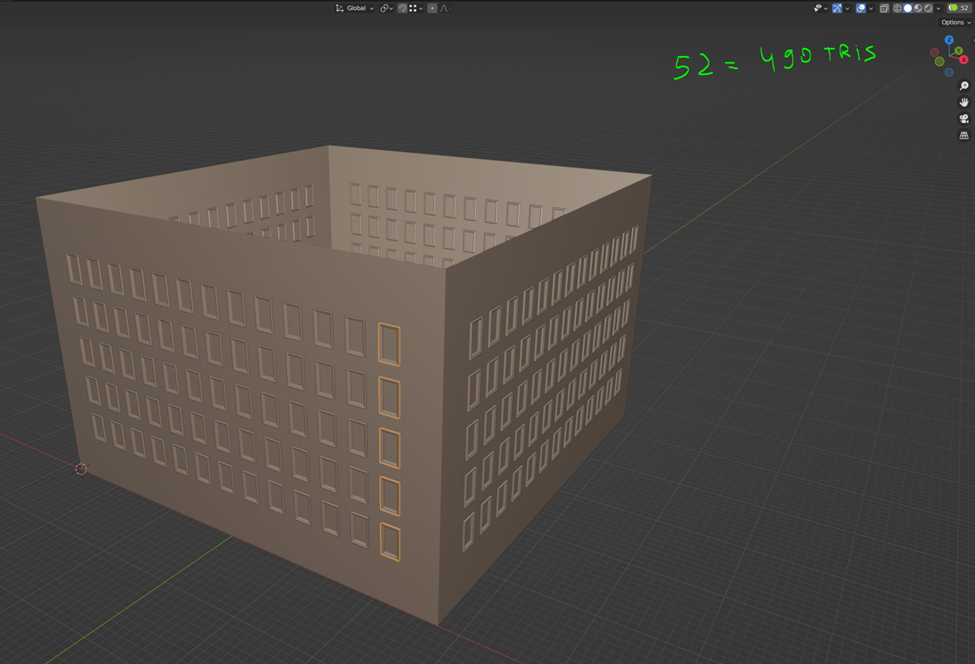975x664 pixels.
Task: Toggle the viewport overlays button
Action: (x=860, y=8)
